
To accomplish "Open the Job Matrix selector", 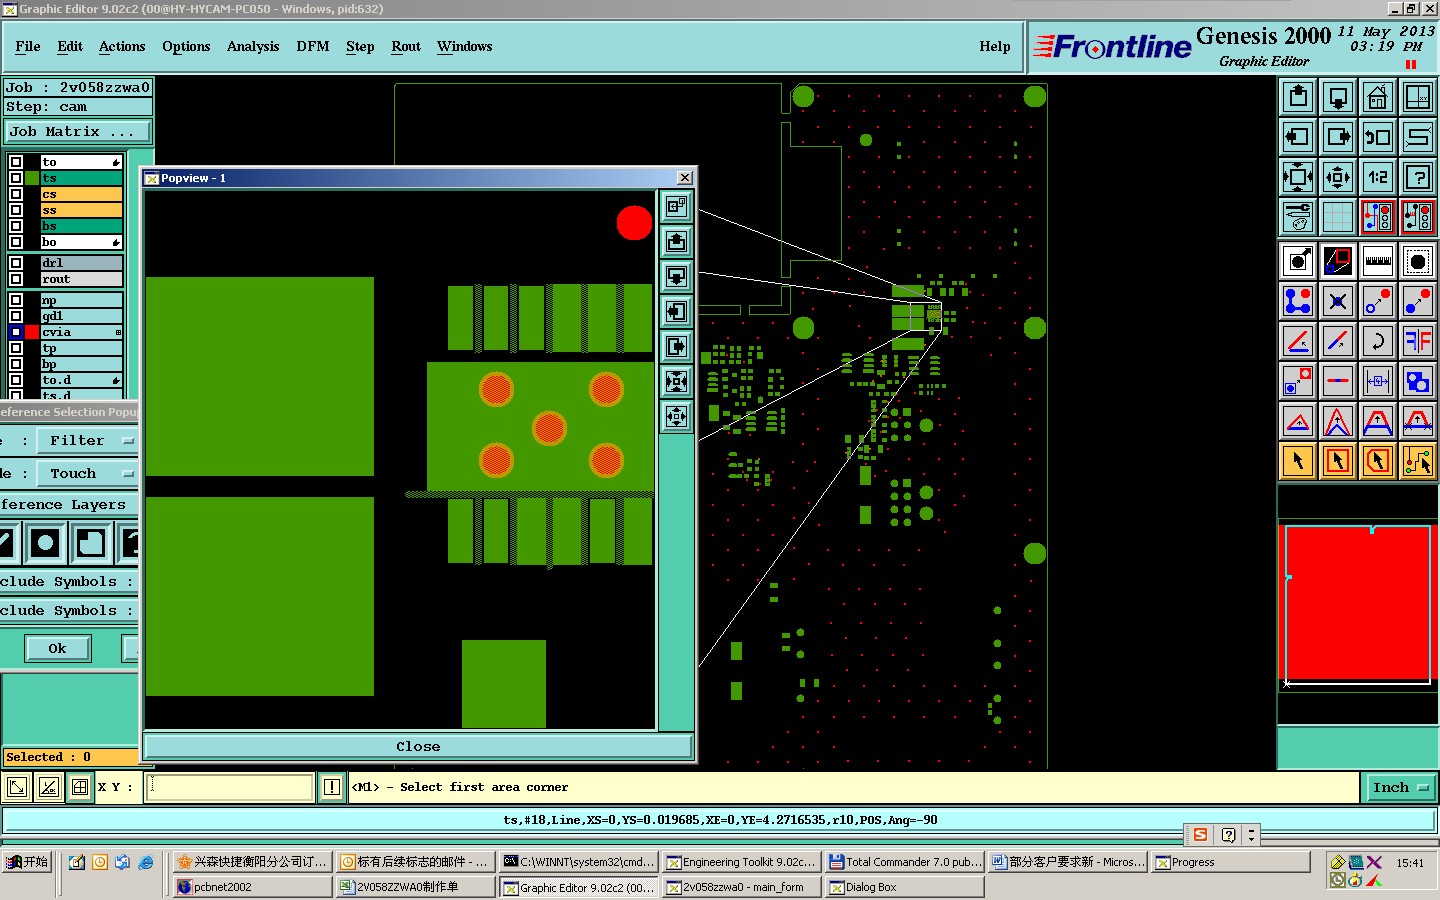I will pos(78,132).
